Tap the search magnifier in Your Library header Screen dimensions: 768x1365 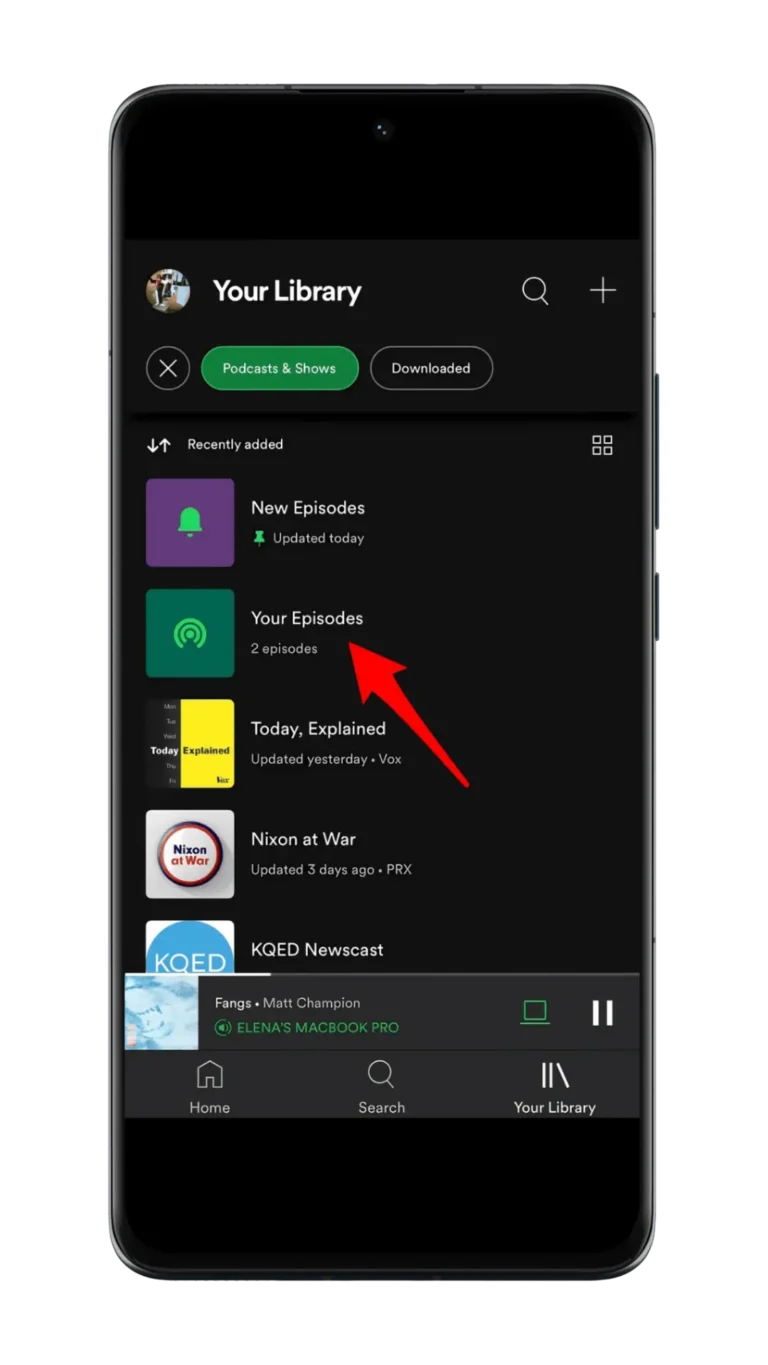click(535, 291)
